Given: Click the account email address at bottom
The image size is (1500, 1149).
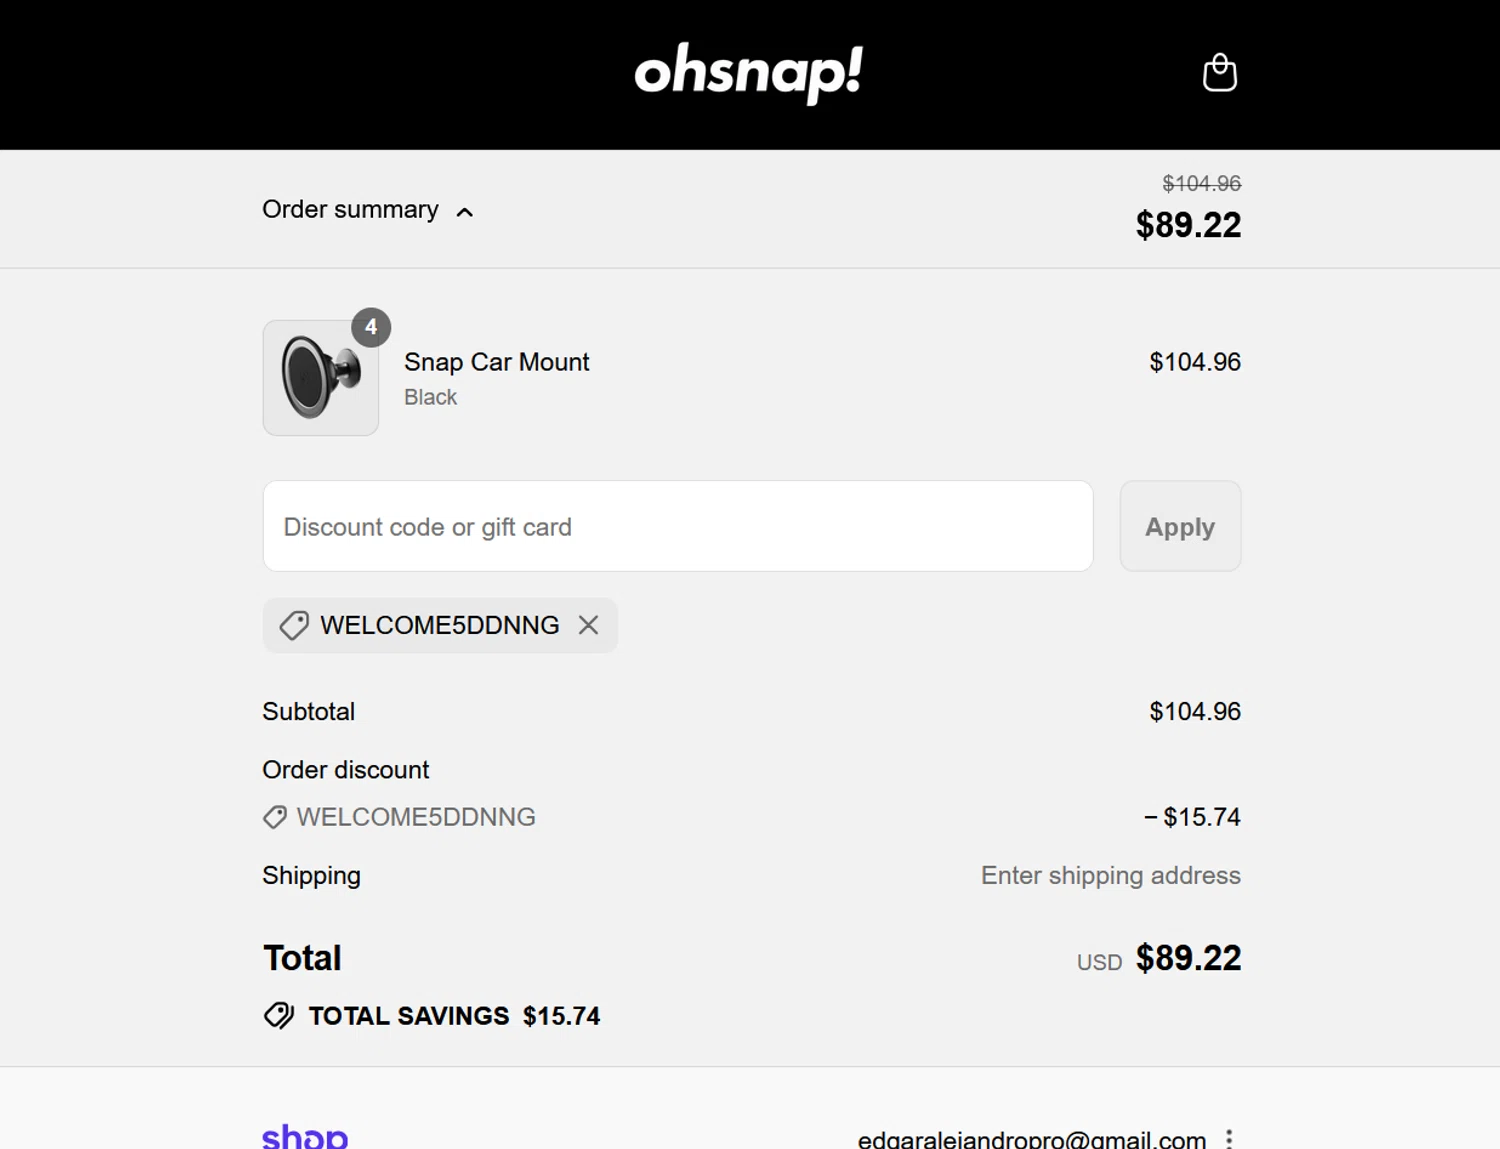Looking at the screenshot, I should (1031, 1139).
